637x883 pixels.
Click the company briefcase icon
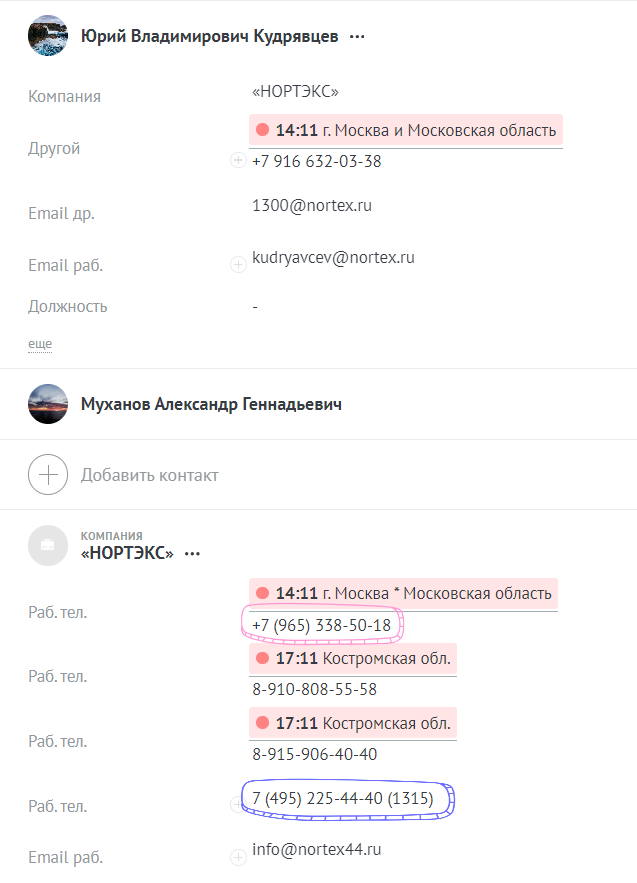click(x=48, y=546)
